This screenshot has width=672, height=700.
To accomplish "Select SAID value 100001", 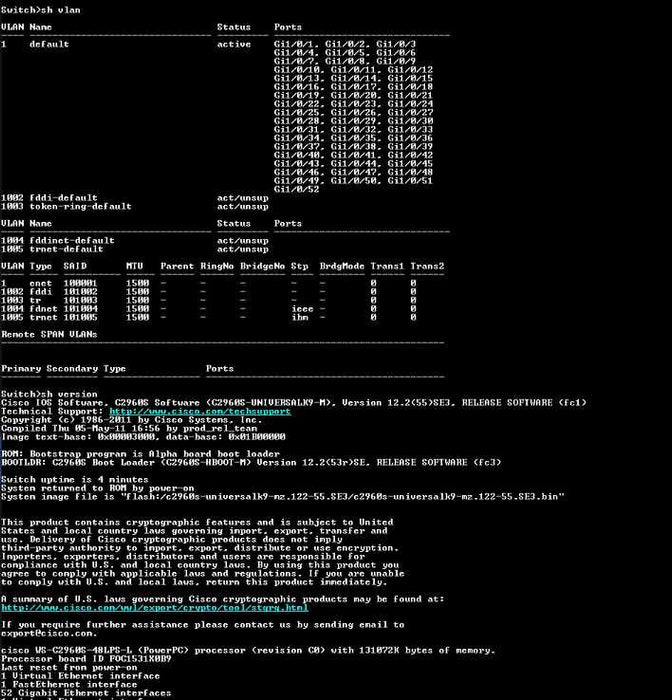I will pyautogui.click(x=80, y=283).
